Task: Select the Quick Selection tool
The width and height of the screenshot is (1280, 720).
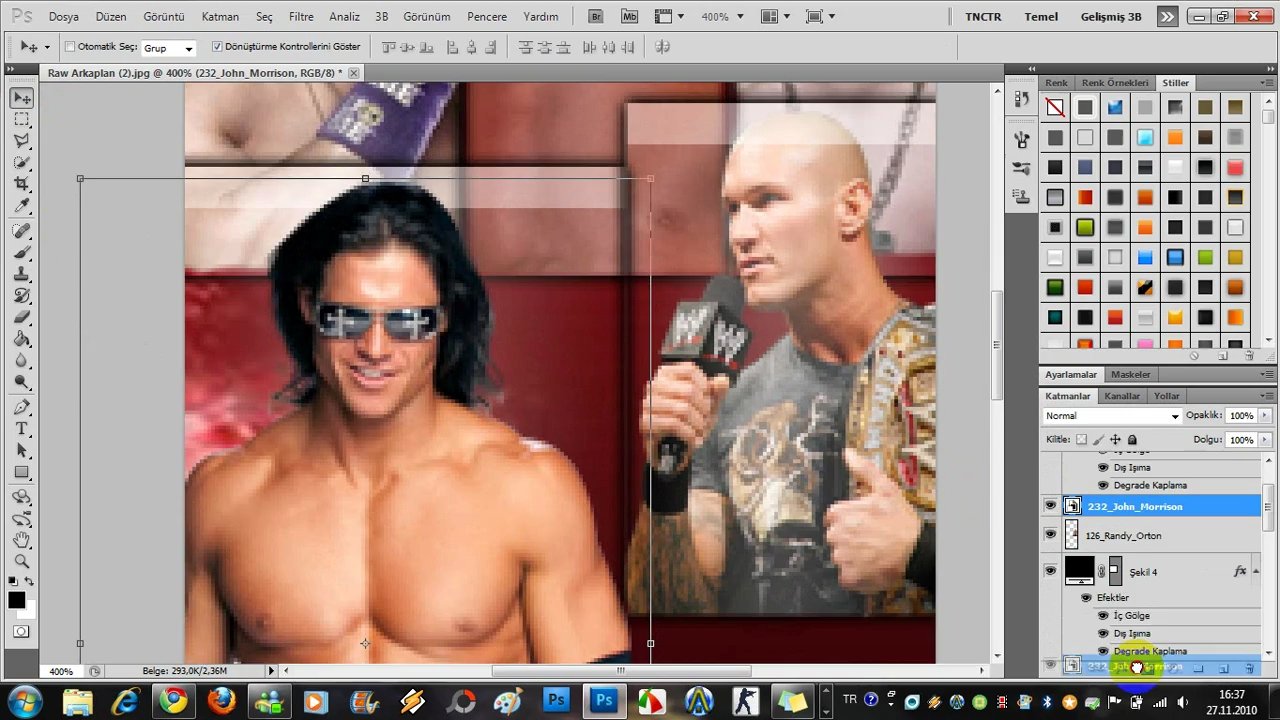Action: pyautogui.click(x=22, y=163)
